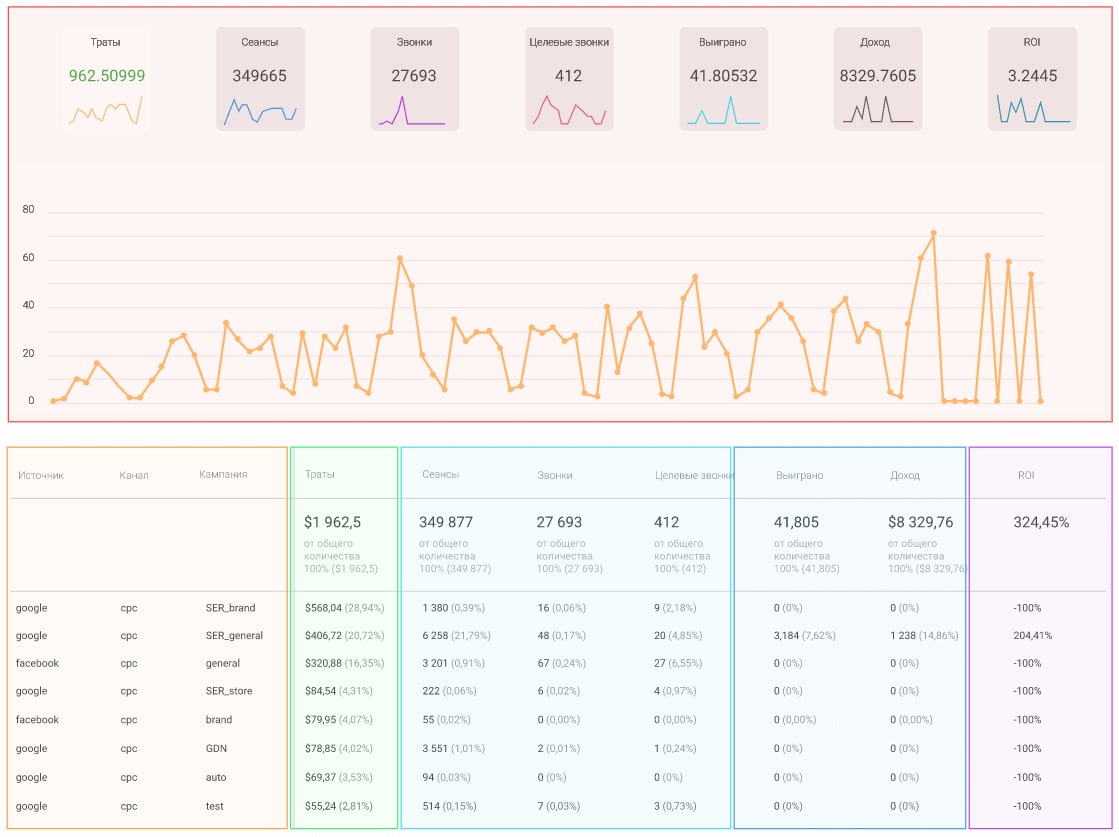
Task: Click the $568,04 spend cell
Action: click(x=323, y=608)
